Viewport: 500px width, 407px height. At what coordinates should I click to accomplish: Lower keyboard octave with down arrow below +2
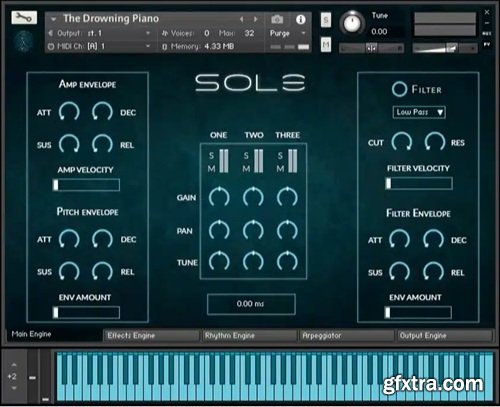pos(14,388)
